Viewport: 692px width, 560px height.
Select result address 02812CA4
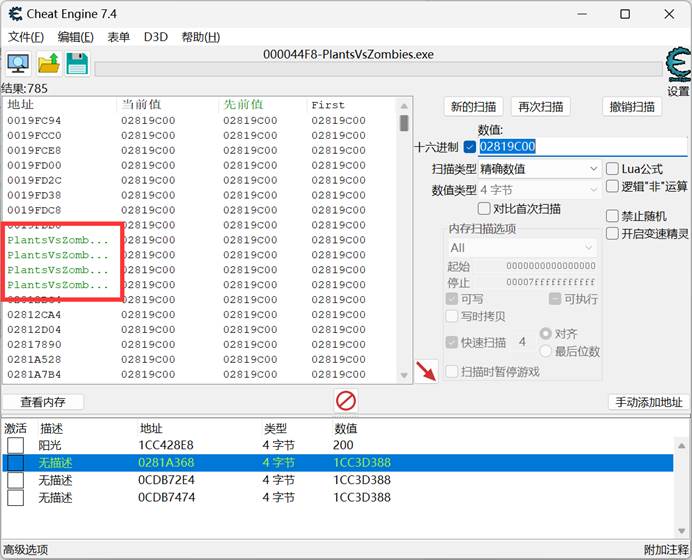(x=34, y=315)
